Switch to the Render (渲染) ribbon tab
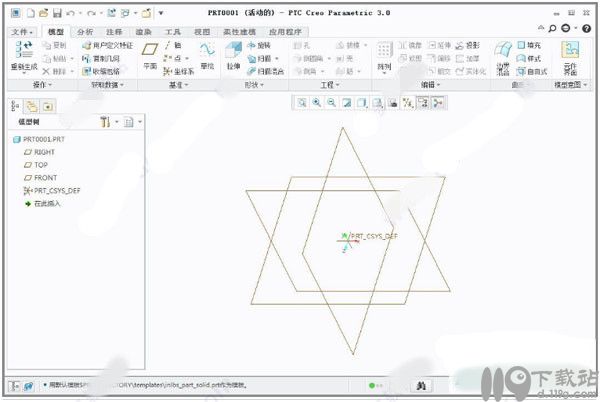Image resolution: width=600 pixels, height=402 pixels. point(143,32)
